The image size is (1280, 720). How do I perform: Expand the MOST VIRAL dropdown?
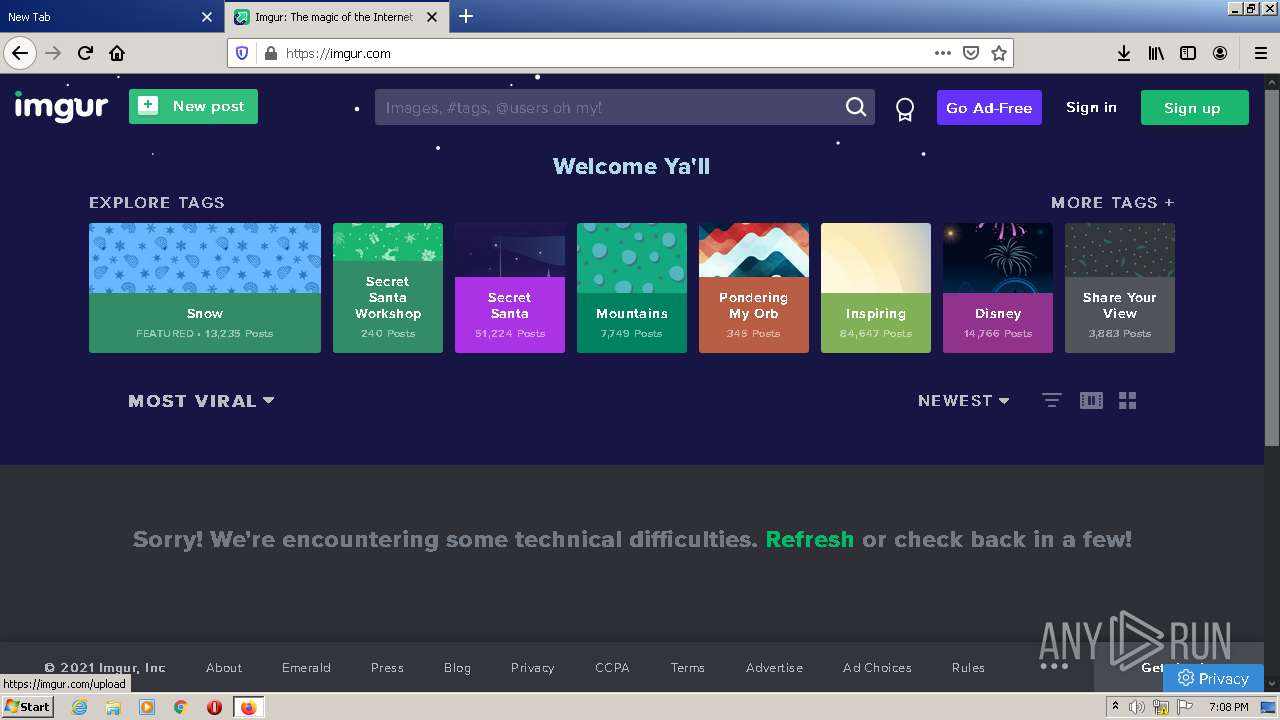click(201, 401)
